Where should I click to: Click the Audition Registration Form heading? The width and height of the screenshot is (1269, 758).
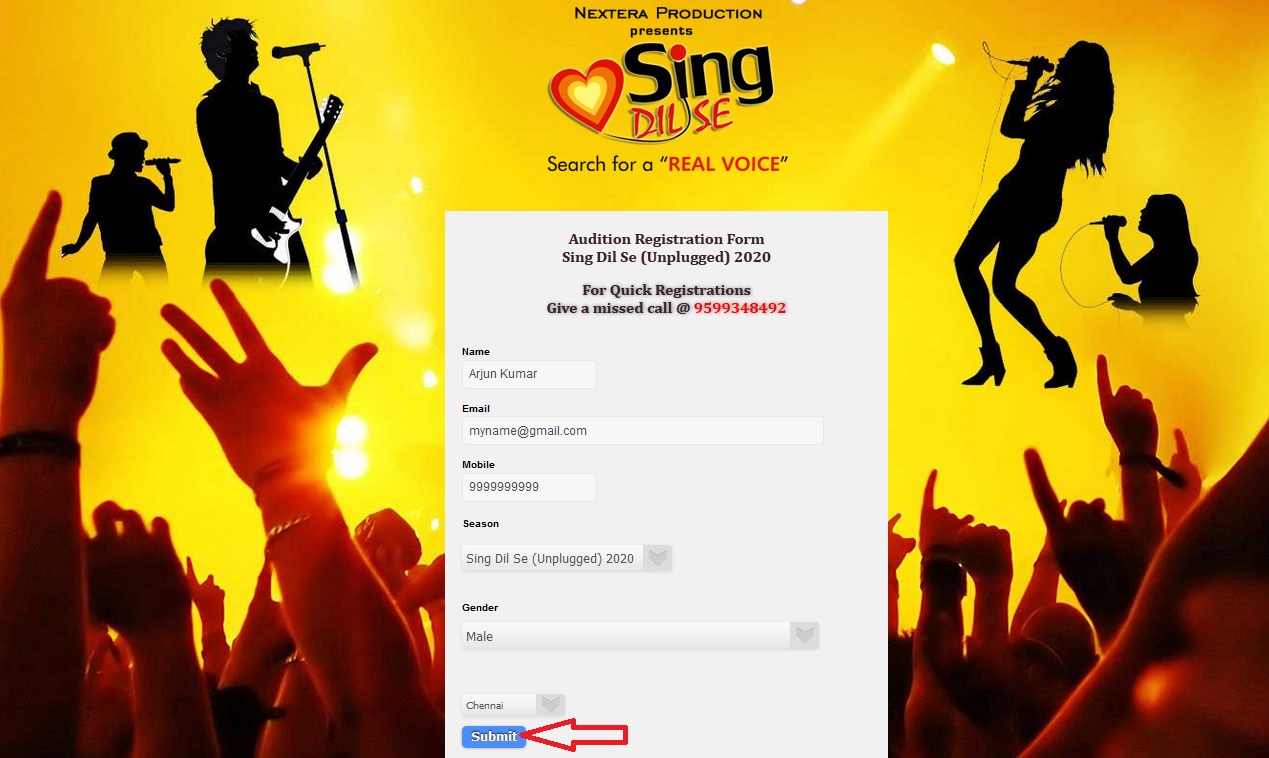[x=666, y=239]
